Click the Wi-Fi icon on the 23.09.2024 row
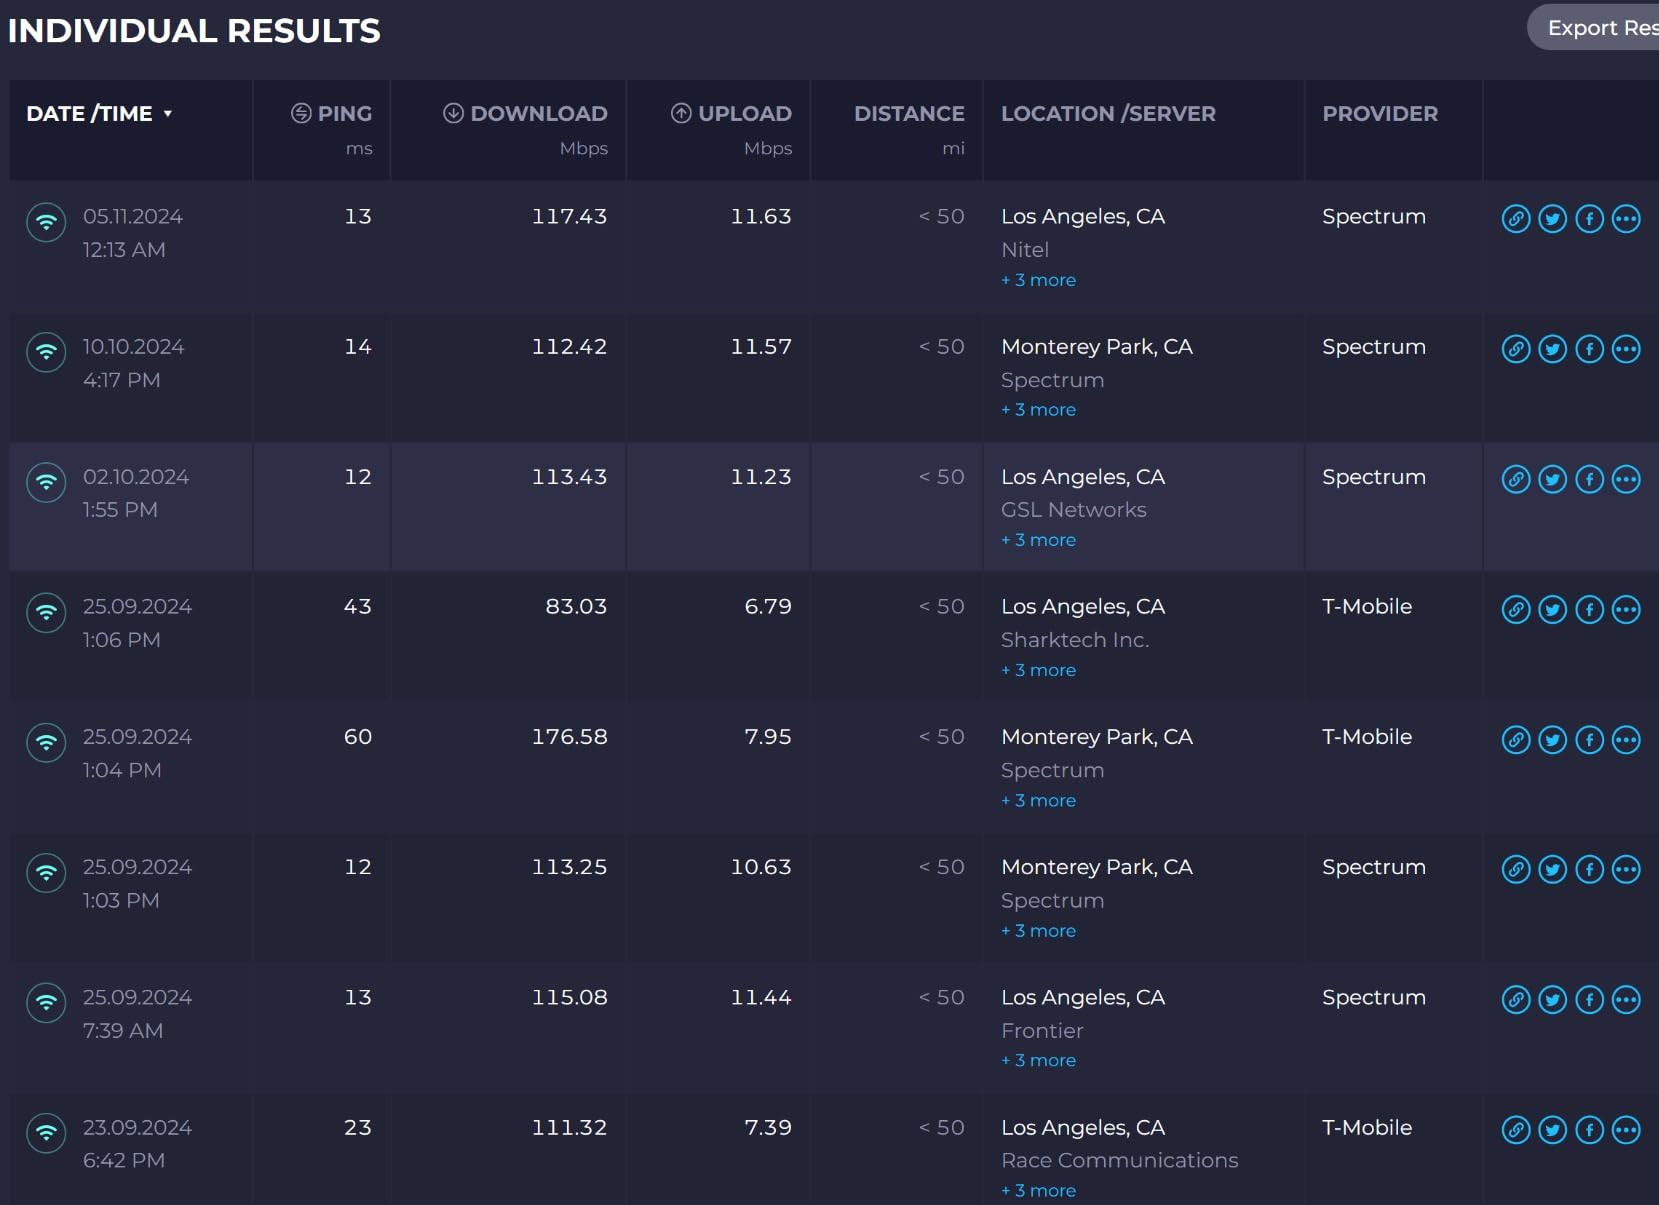The height and width of the screenshot is (1205, 1659). [46, 1133]
